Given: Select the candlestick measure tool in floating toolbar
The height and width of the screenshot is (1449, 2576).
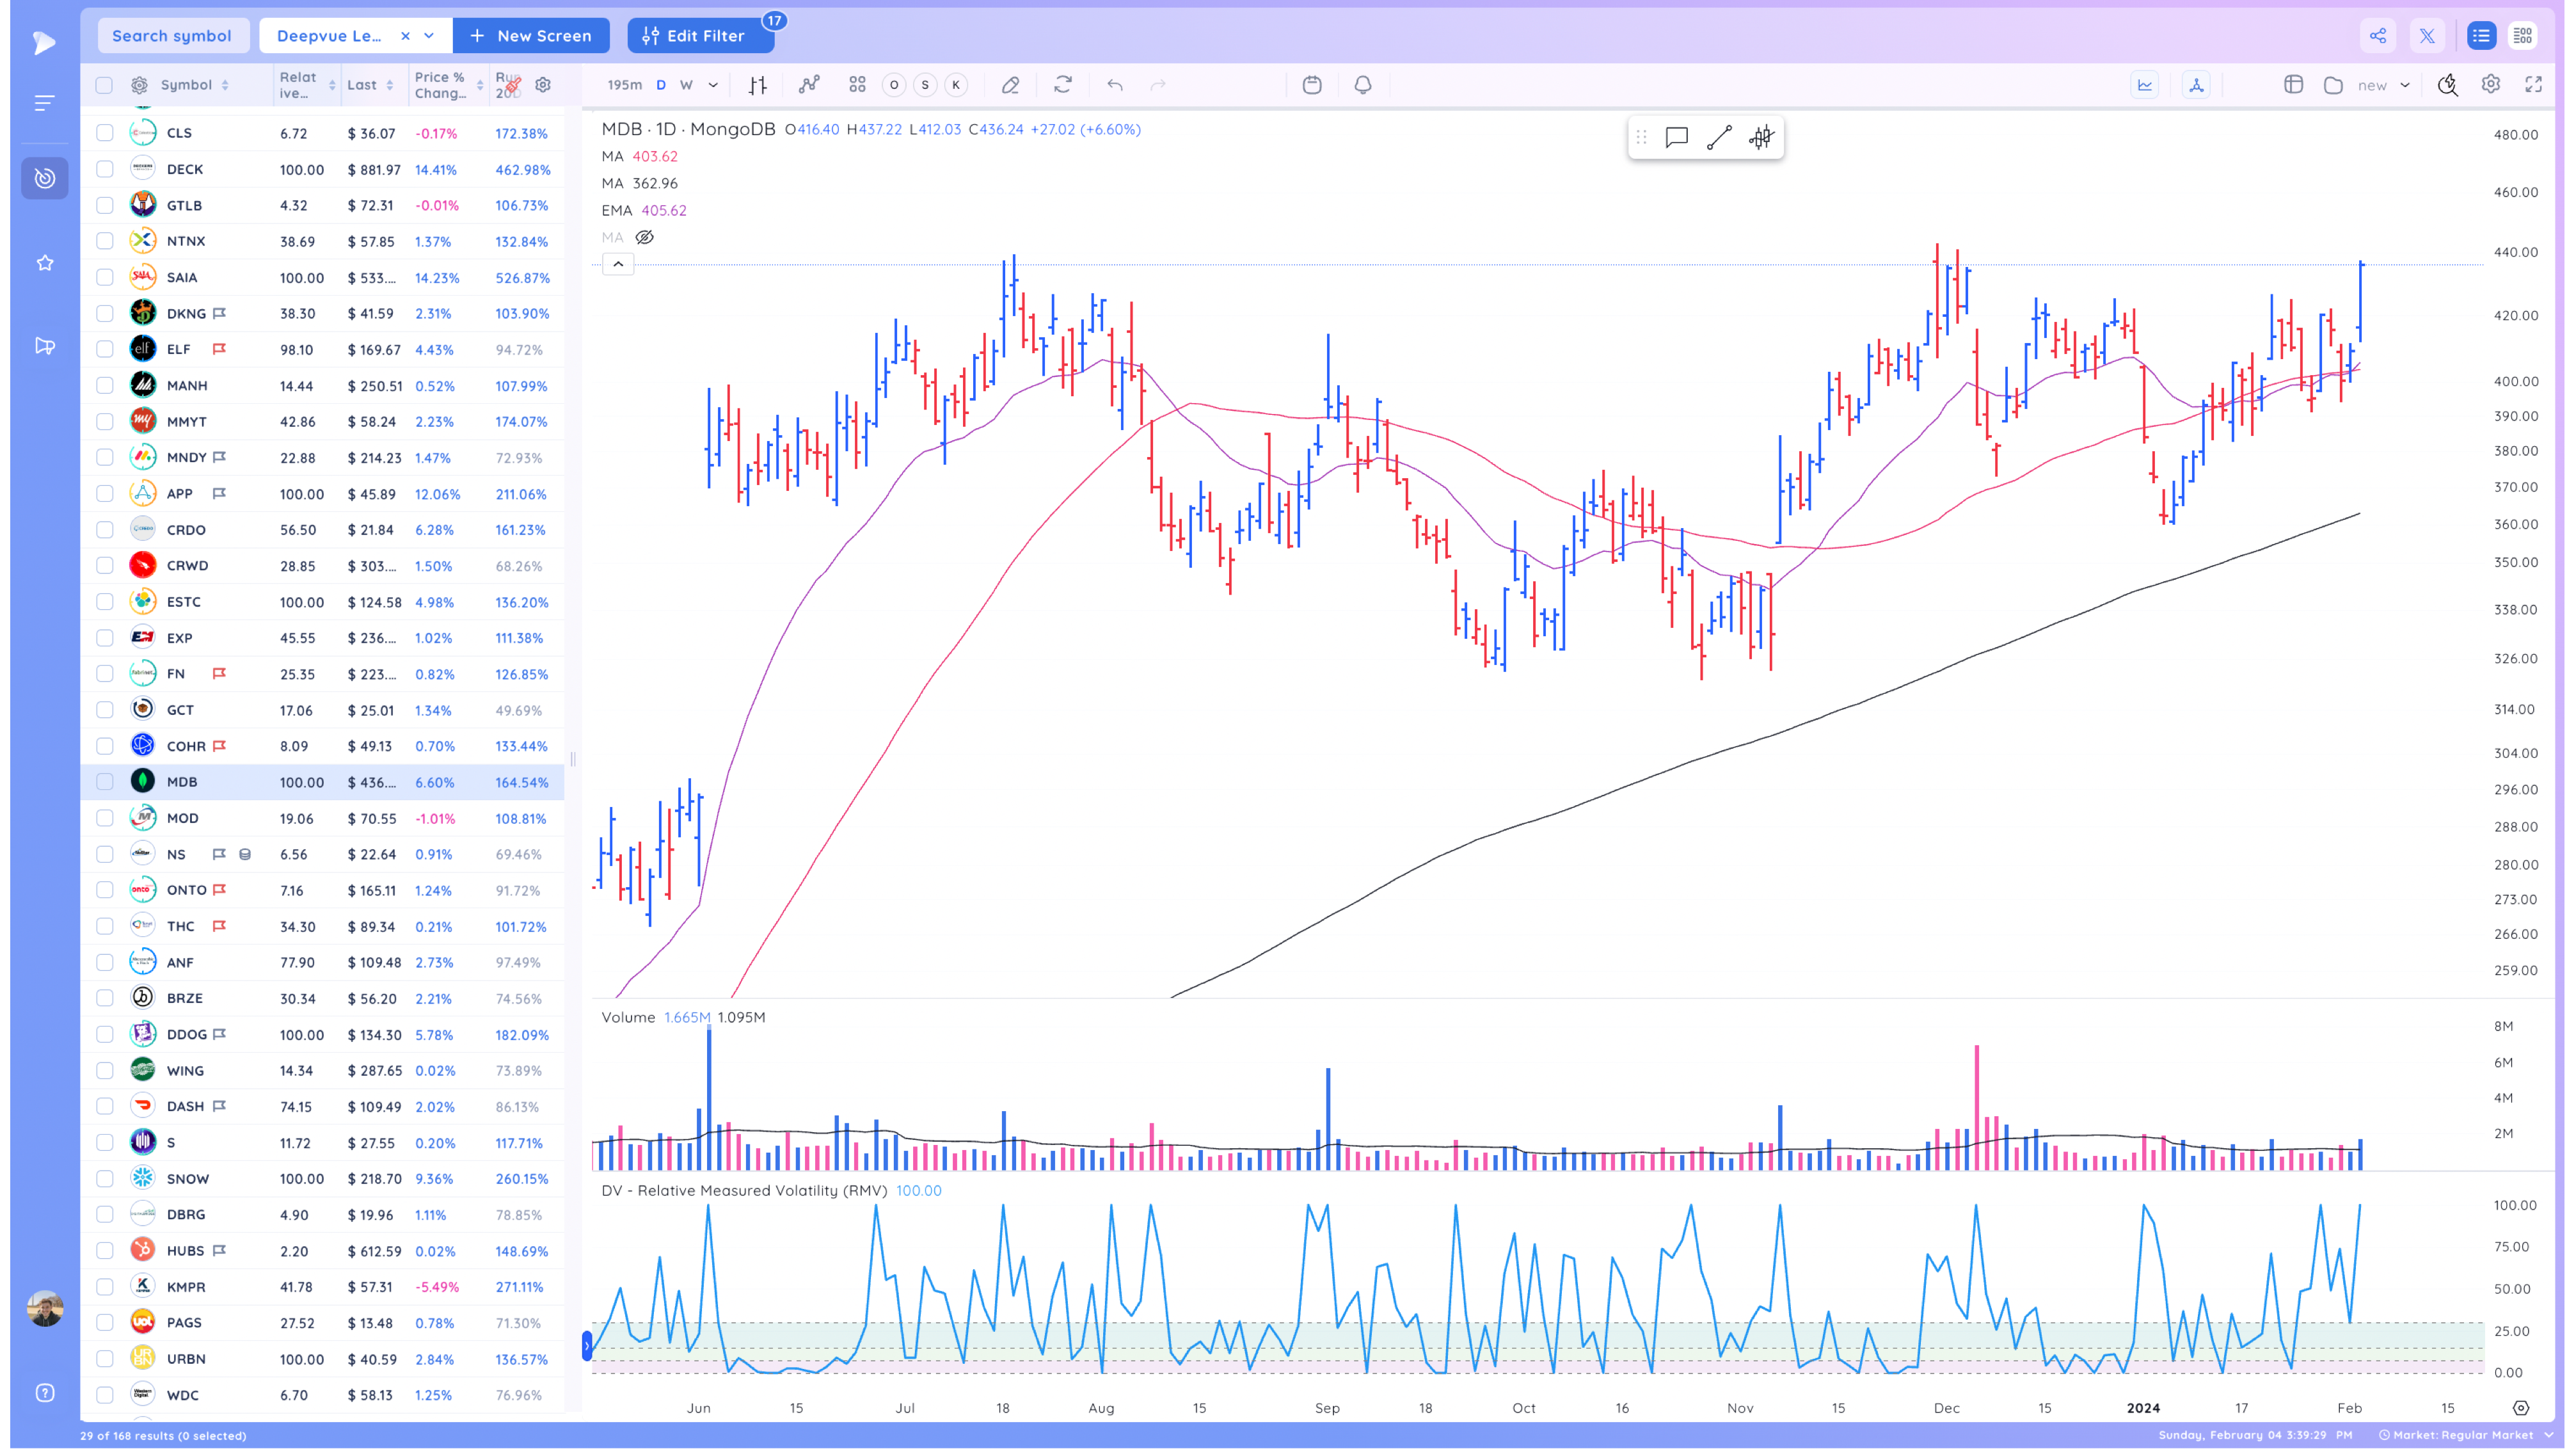Looking at the screenshot, I should coord(1761,137).
